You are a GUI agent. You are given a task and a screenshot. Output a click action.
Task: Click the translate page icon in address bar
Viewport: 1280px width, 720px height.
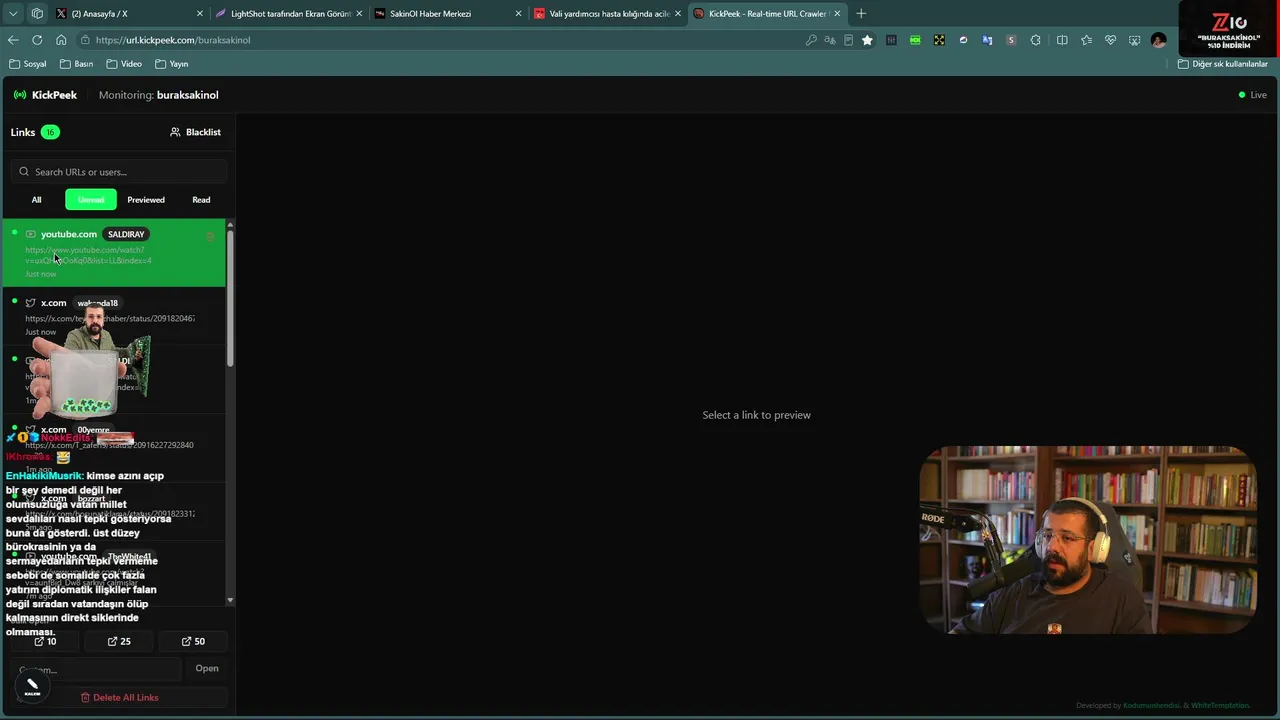point(830,40)
